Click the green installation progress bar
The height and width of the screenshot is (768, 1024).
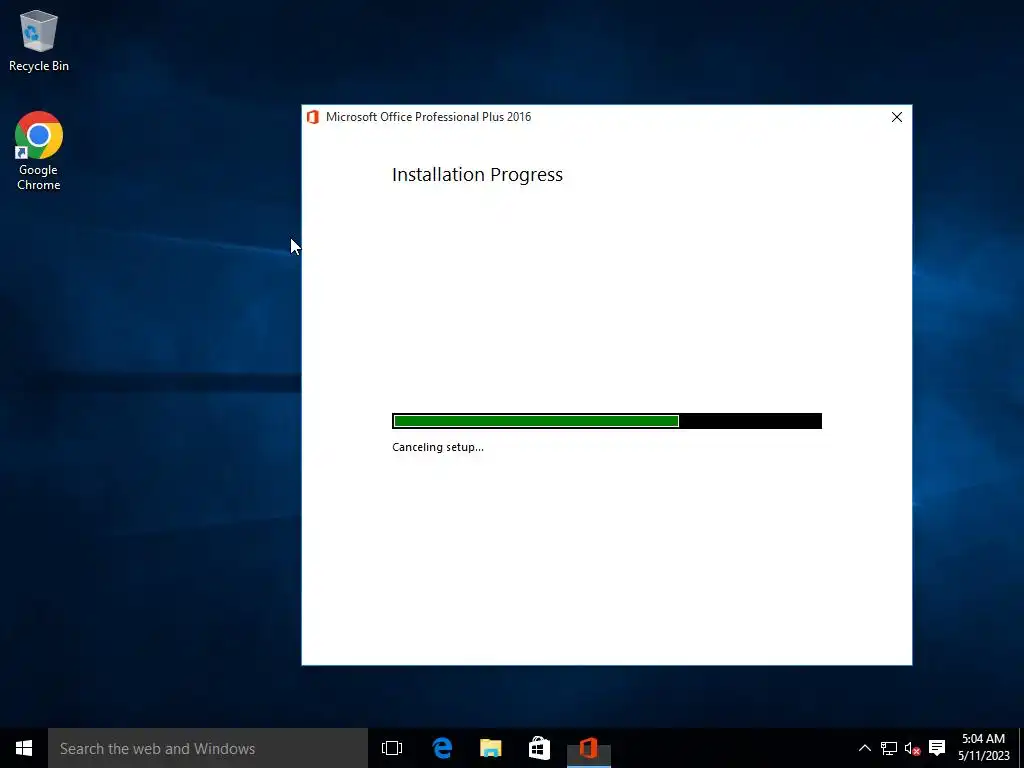point(607,421)
